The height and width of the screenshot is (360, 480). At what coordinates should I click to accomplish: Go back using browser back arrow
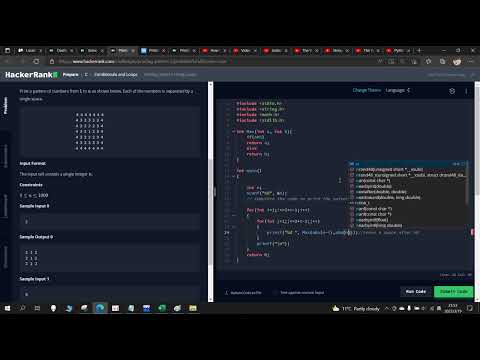point(7,61)
